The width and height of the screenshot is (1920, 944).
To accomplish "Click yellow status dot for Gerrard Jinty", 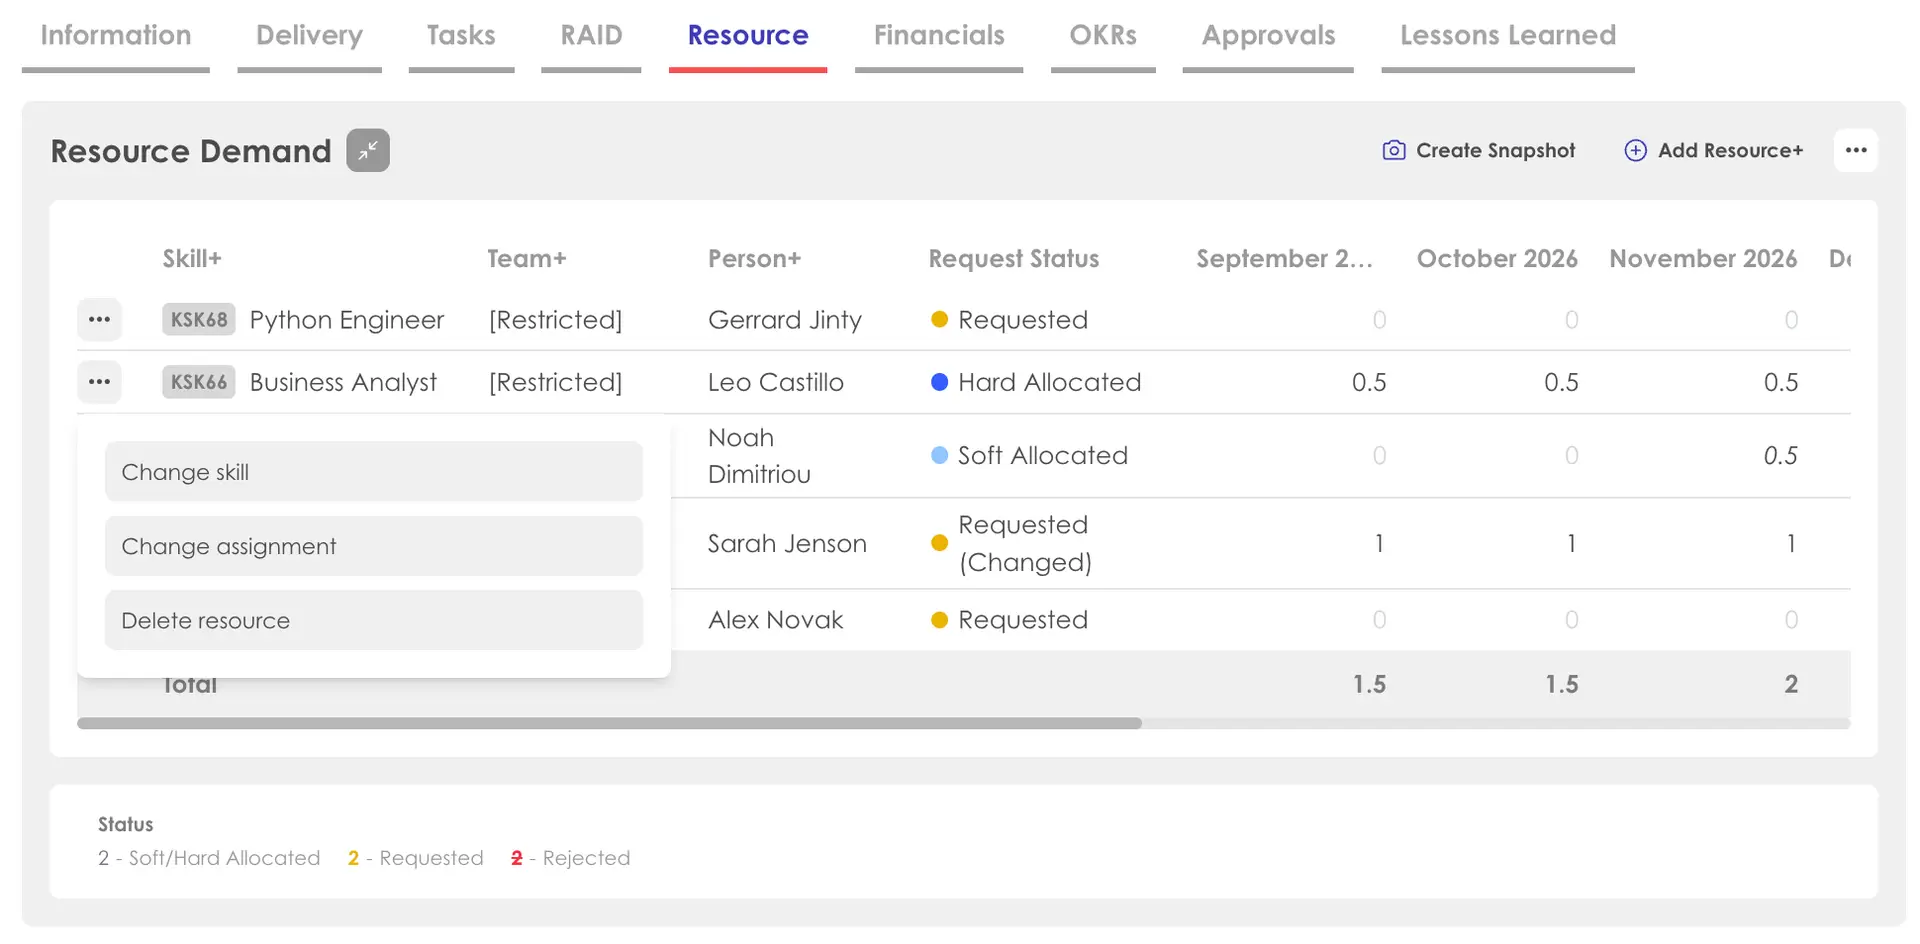I will point(939,320).
